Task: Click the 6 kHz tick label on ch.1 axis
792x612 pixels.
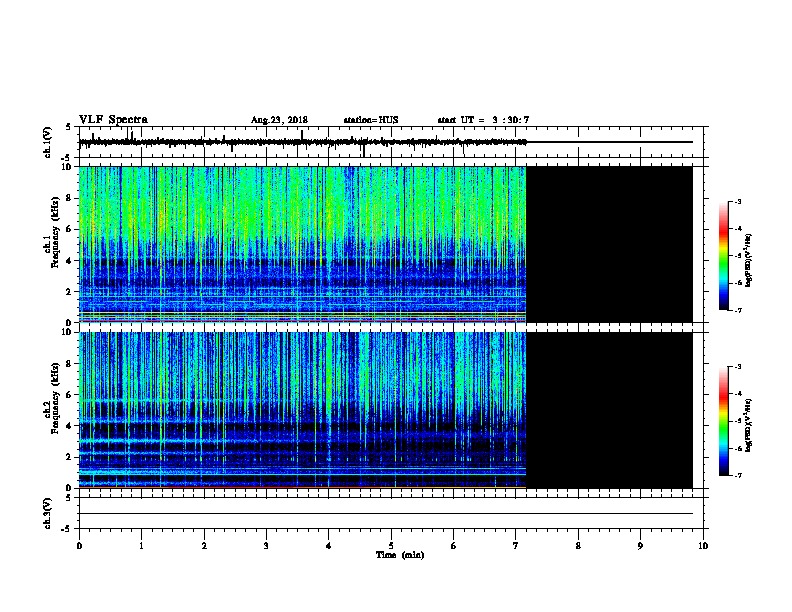Action: pos(69,229)
